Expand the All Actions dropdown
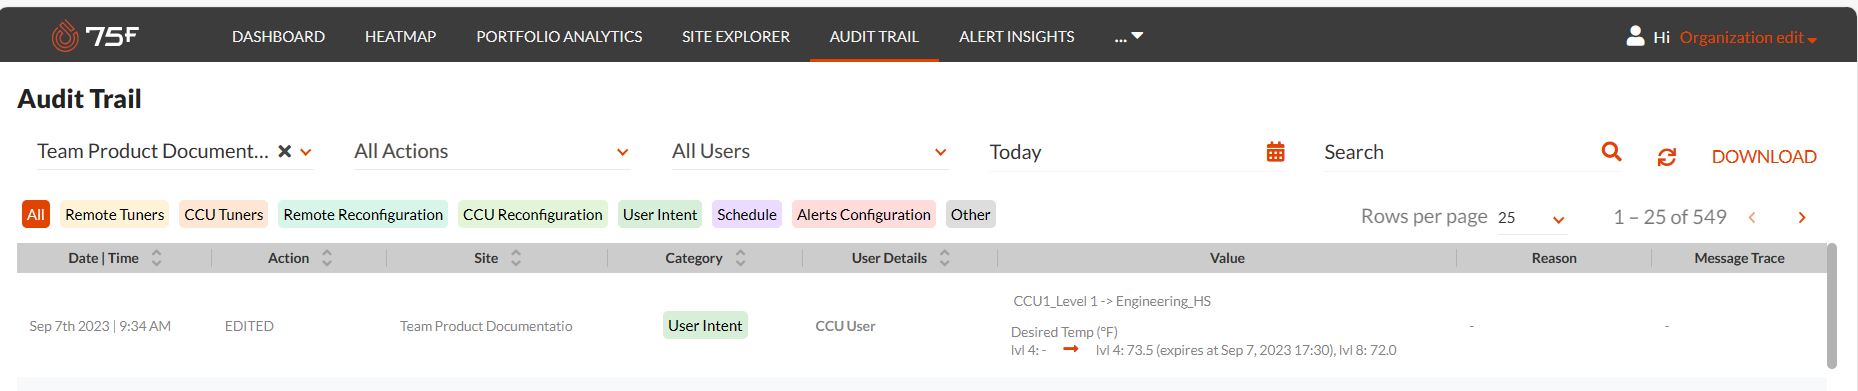Viewport: 1858px width, 391px height. click(491, 152)
